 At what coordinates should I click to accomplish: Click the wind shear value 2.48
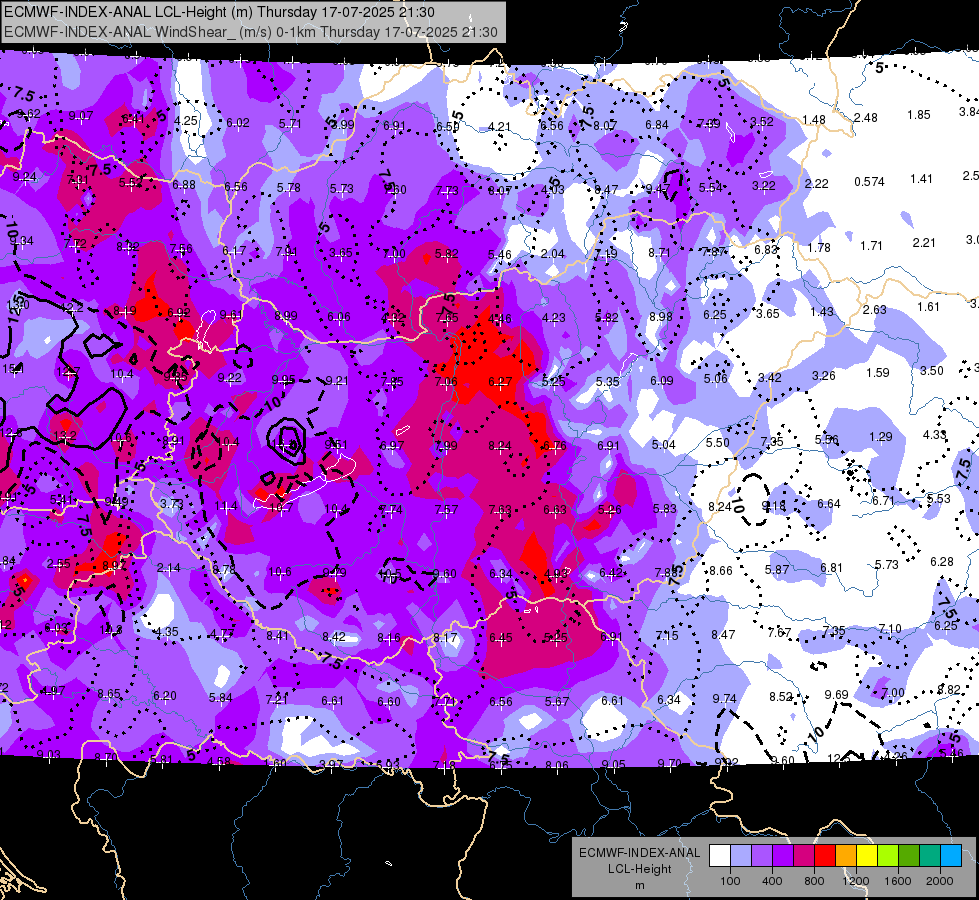coord(866,117)
